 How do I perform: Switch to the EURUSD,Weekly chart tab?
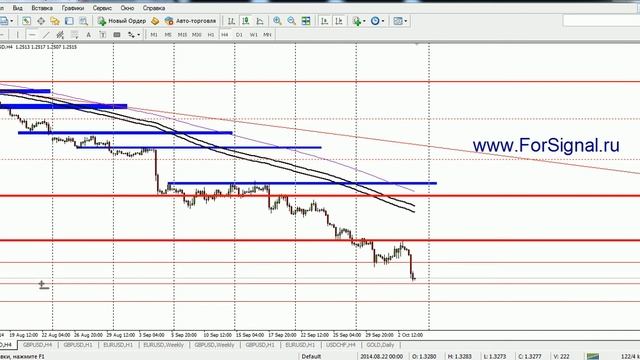(163, 345)
